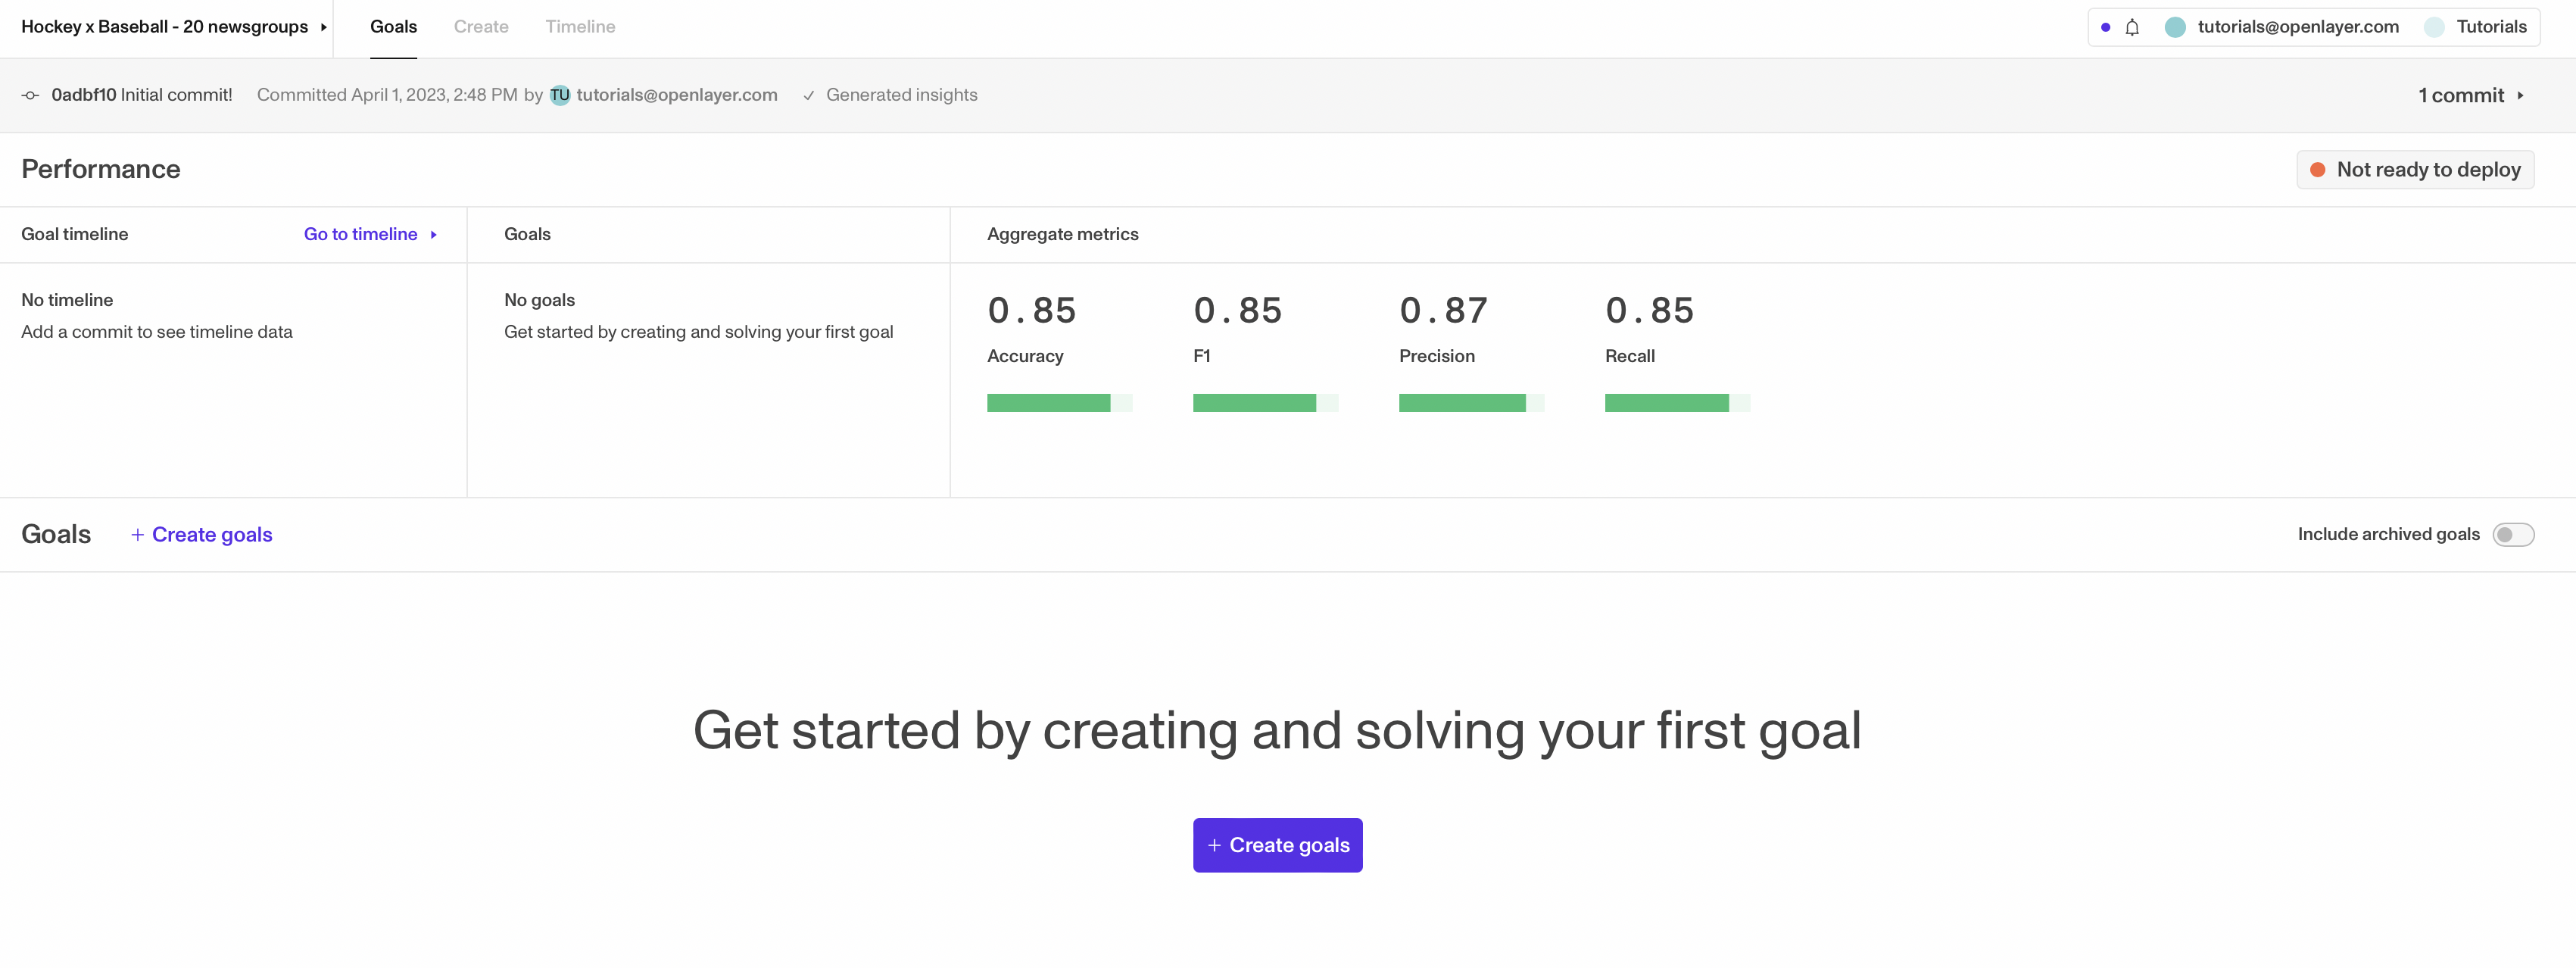Click the Not ready to deploy badge
Image resolution: width=2576 pixels, height=968 pixels.
[2415, 170]
